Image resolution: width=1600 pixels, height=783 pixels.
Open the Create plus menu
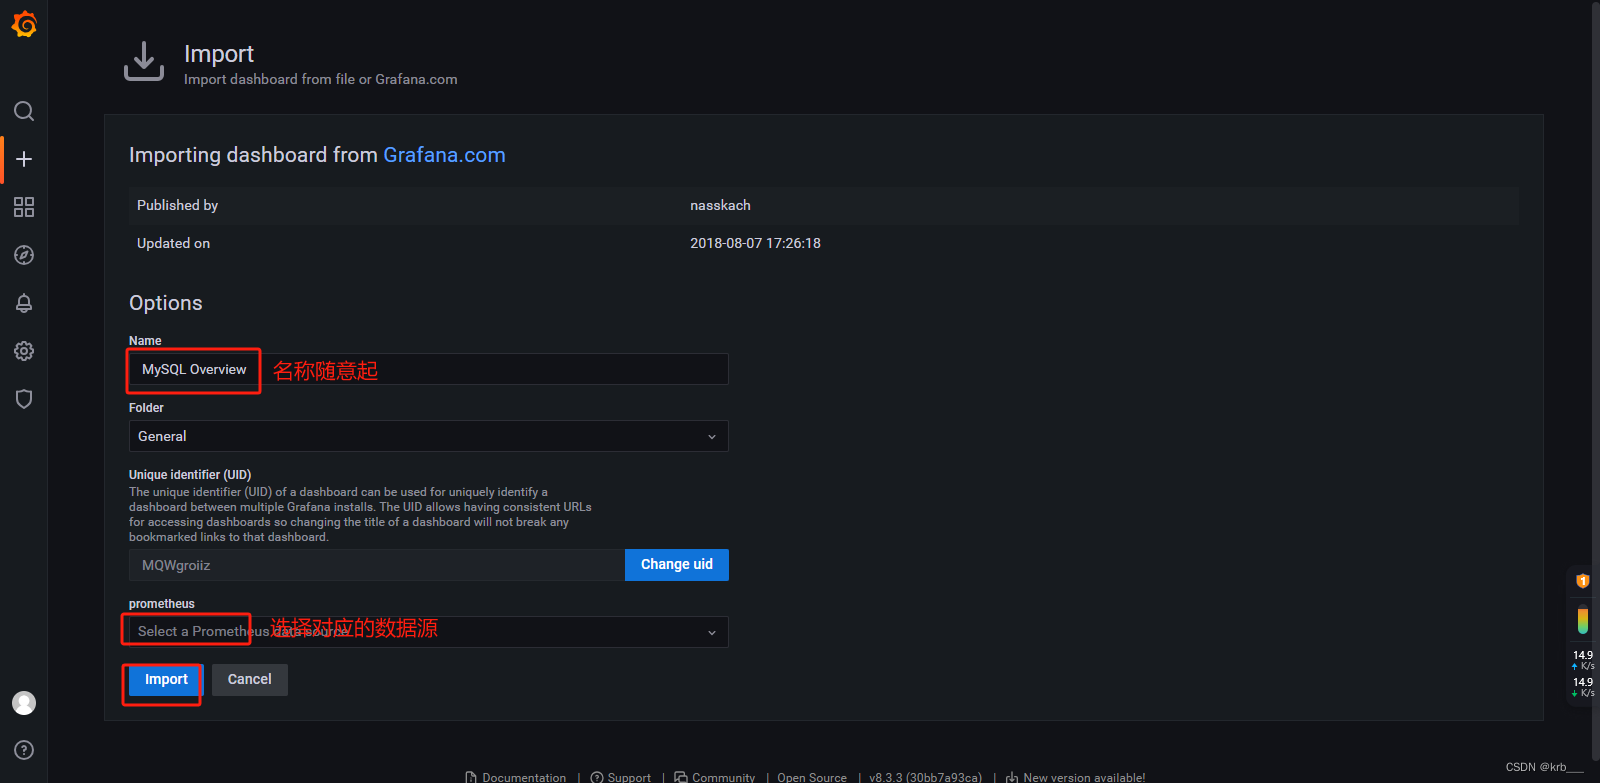[24, 159]
